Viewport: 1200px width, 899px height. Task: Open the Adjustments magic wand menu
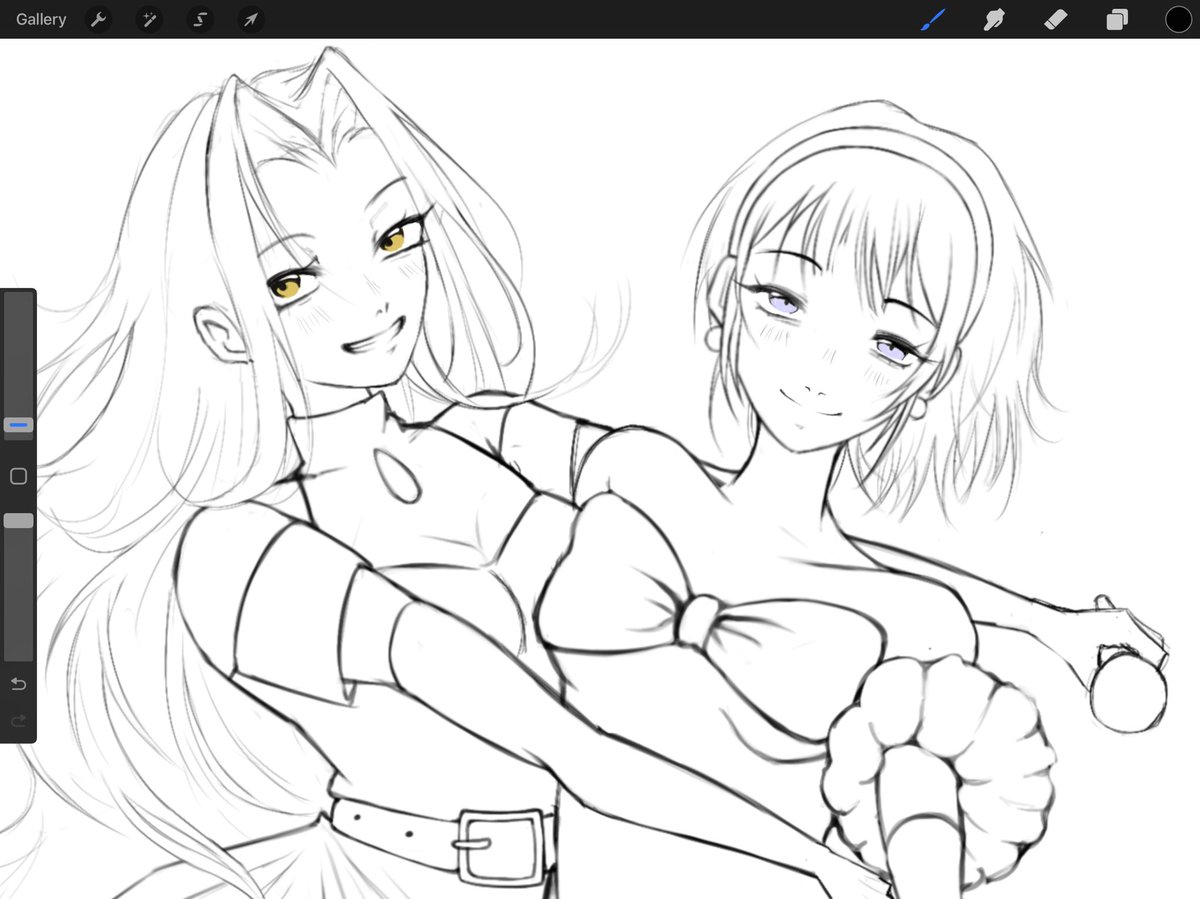(x=149, y=19)
